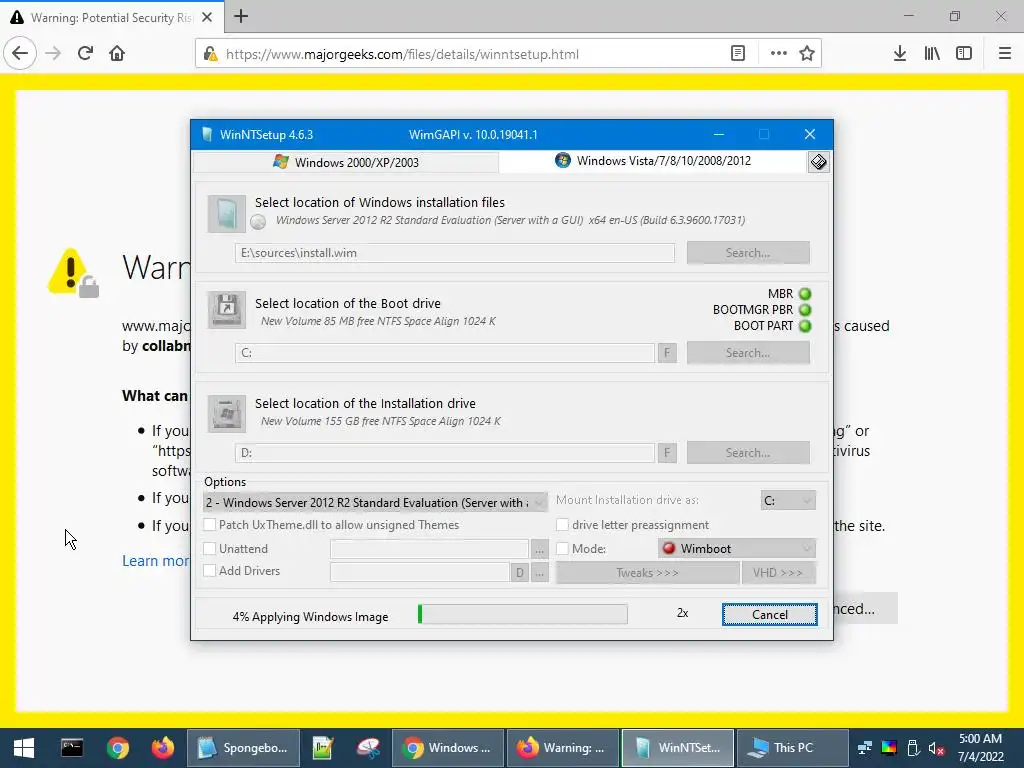Enable Patch UxTheme.dll checkbox

(x=210, y=525)
